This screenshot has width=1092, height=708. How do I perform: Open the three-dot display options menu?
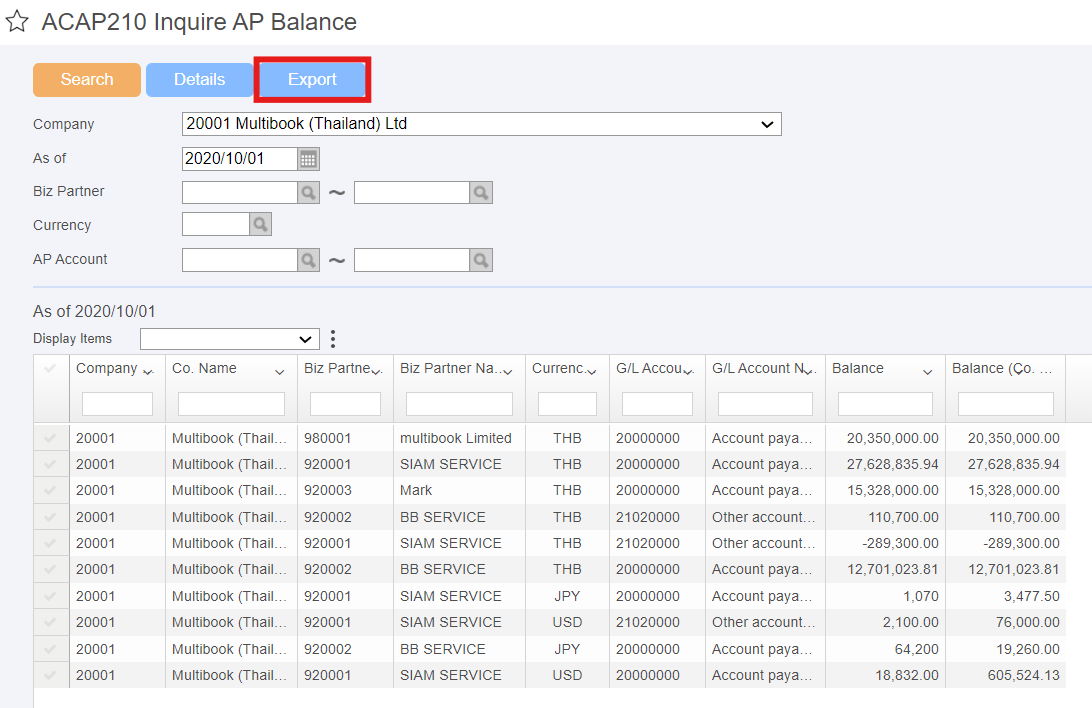click(333, 339)
